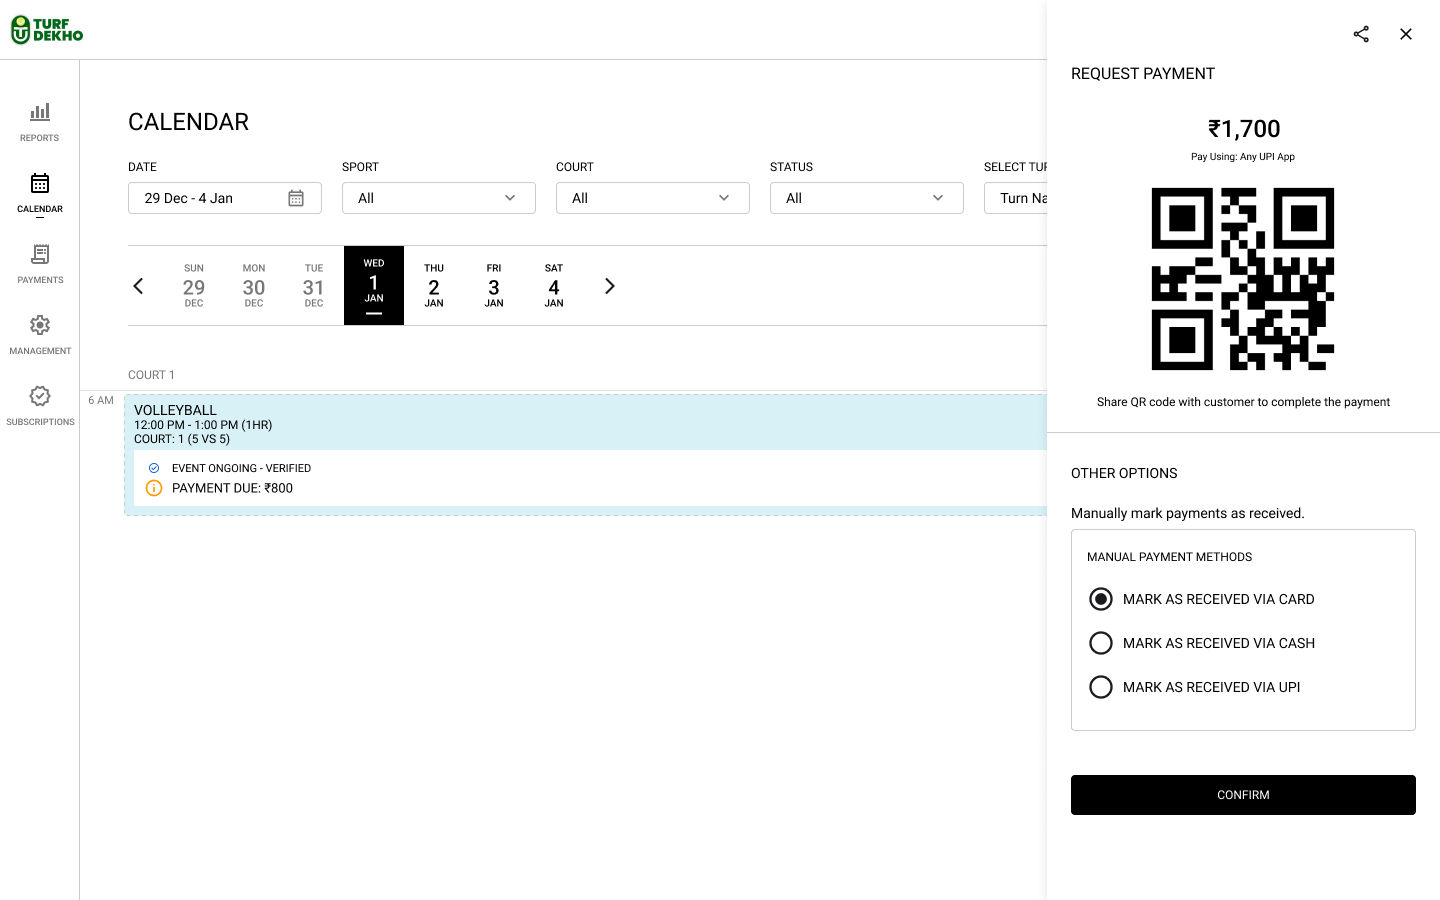Image resolution: width=1440 pixels, height=900 pixels.
Task: Click the date range field 29 Dec - 4 Jan
Action: pyautogui.click(x=225, y=198)
